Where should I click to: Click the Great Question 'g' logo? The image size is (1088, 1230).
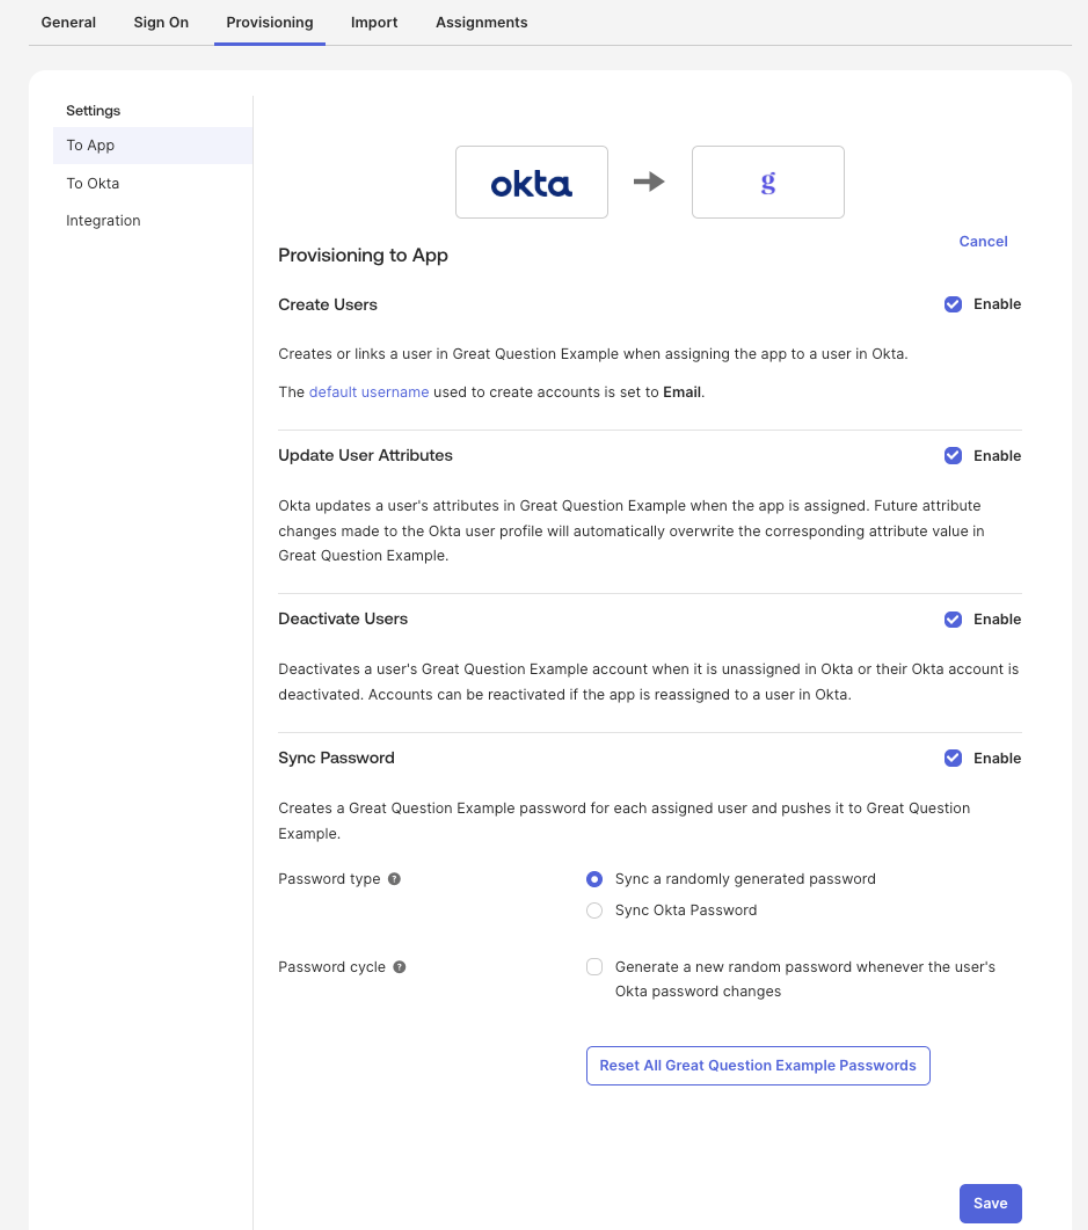767,182
